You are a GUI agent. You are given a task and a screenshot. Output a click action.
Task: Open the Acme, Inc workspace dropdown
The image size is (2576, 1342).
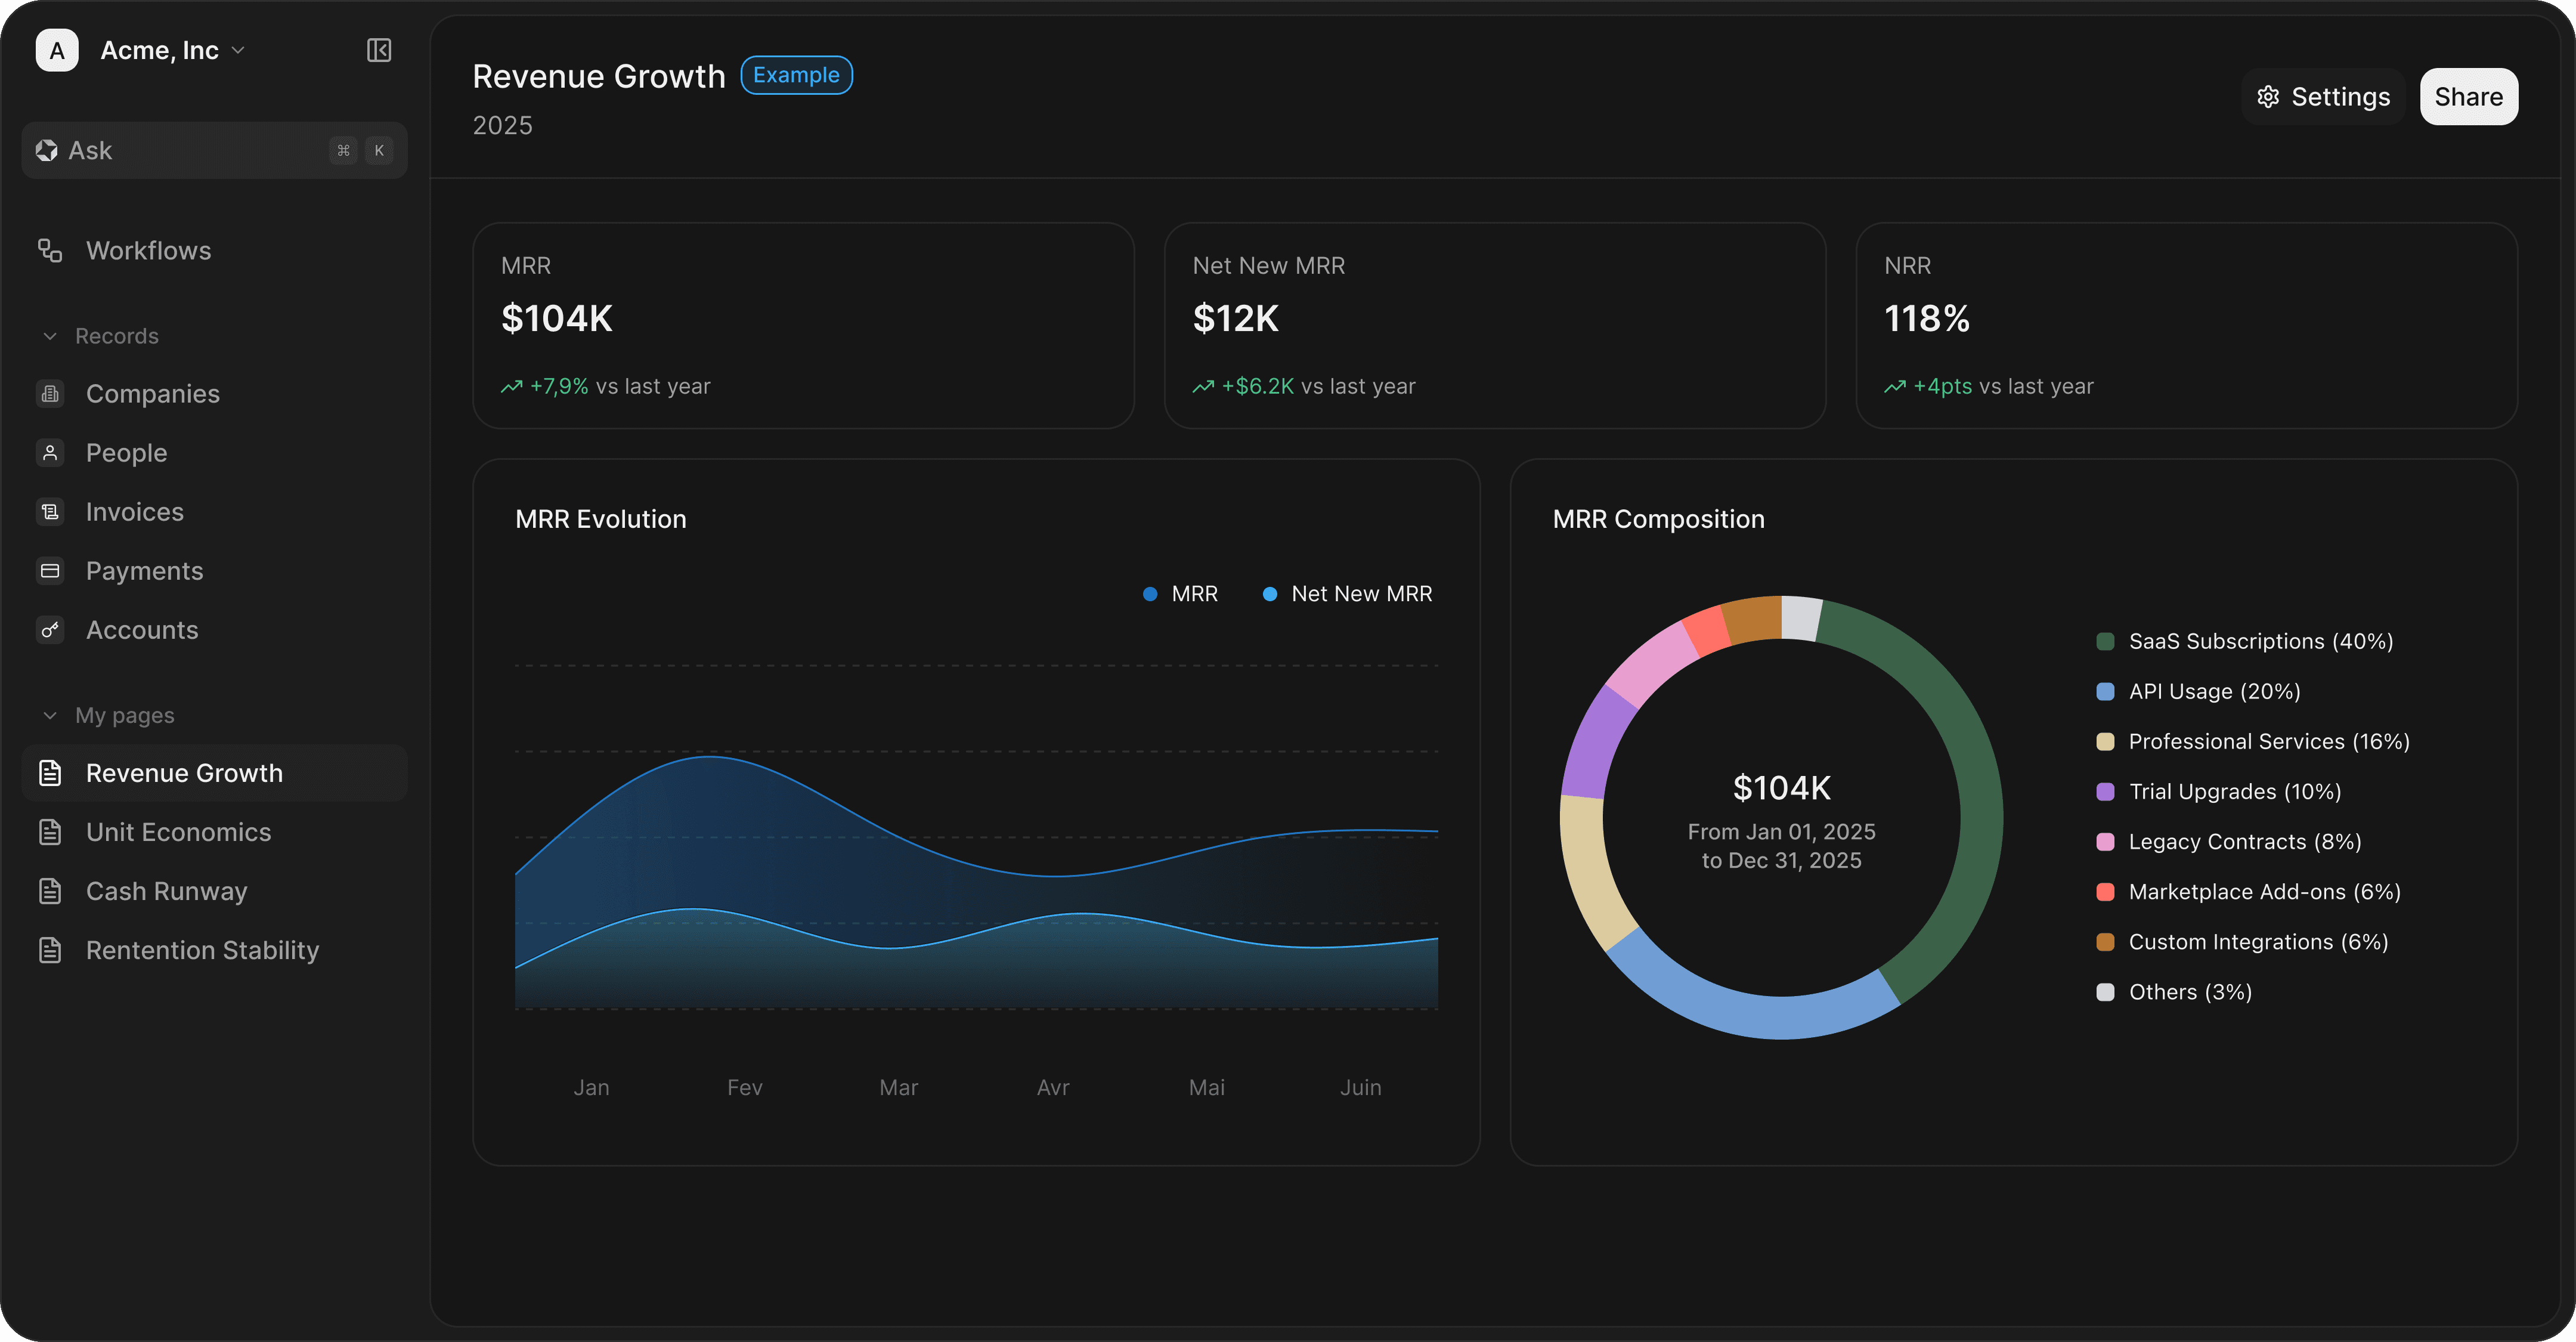(238, 49)
